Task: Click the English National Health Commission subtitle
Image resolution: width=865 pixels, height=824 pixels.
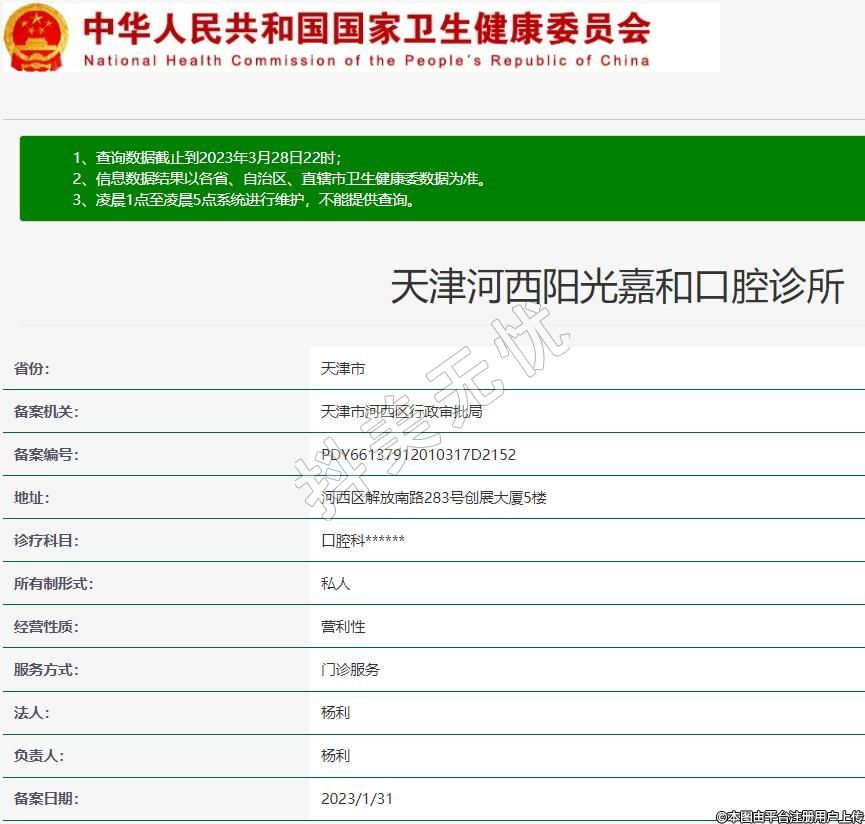Action: (366, 60)
